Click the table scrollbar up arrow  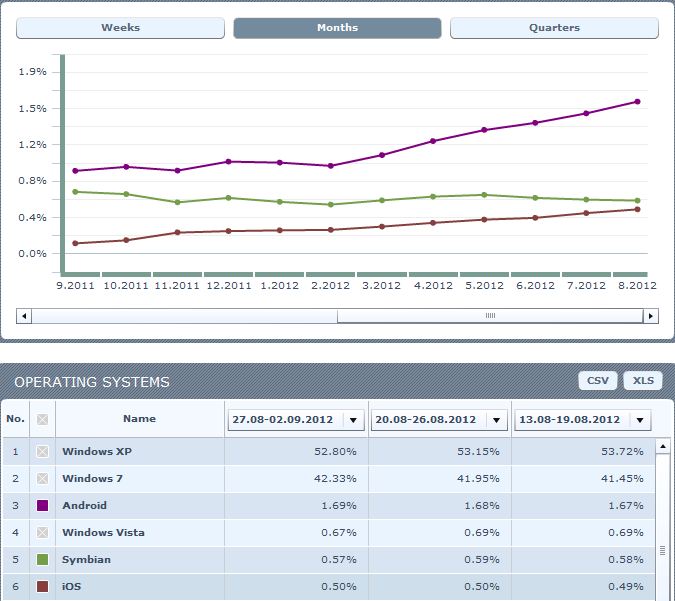(662, 446)
